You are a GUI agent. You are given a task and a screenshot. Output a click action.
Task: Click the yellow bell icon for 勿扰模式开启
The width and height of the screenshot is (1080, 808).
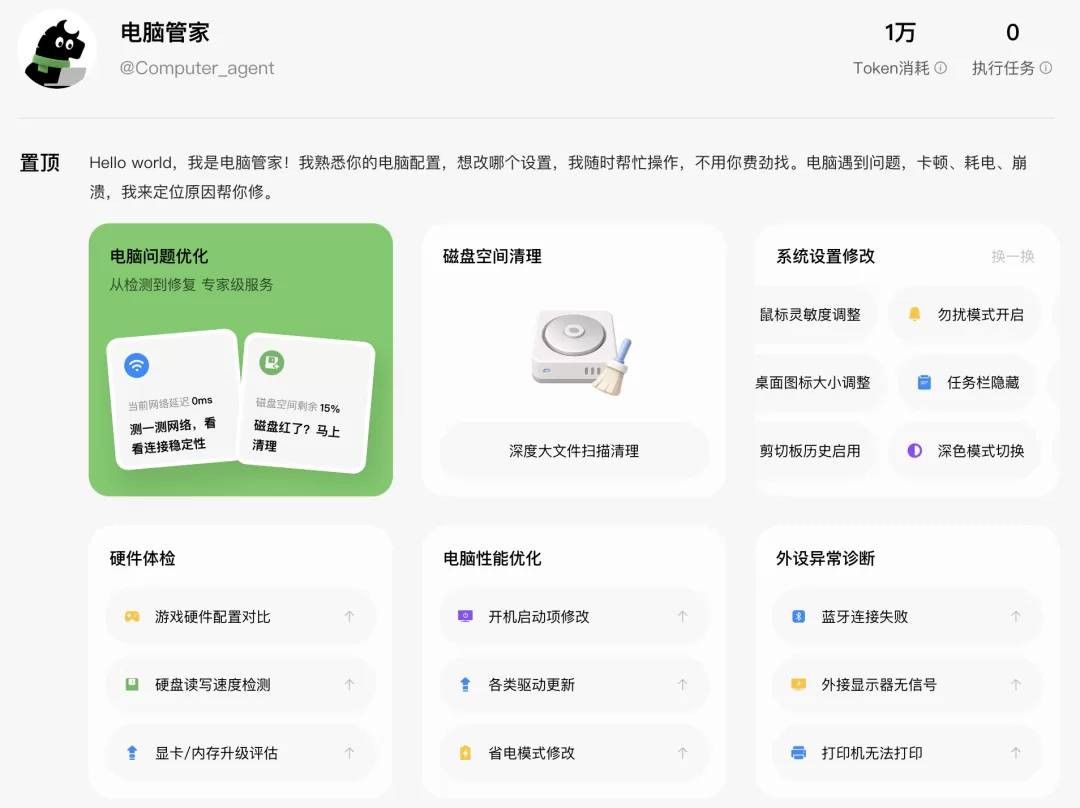point(914,314)
